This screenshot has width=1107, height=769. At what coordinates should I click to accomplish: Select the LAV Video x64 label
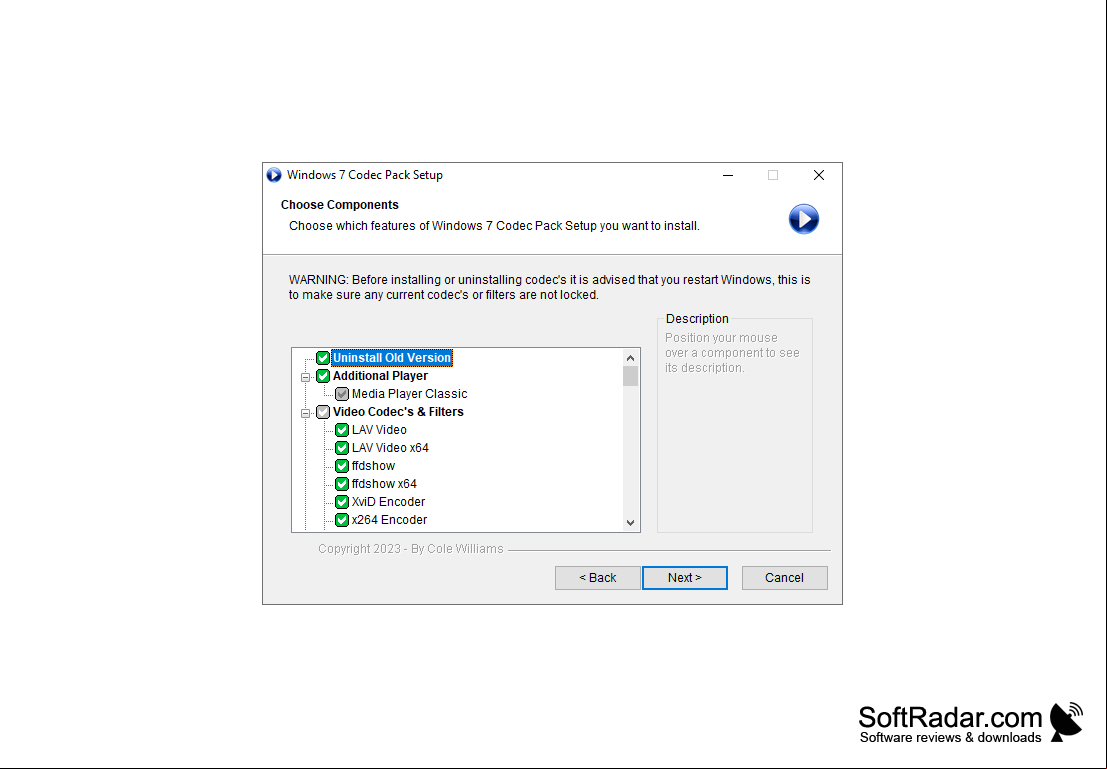tap(390, 448)
